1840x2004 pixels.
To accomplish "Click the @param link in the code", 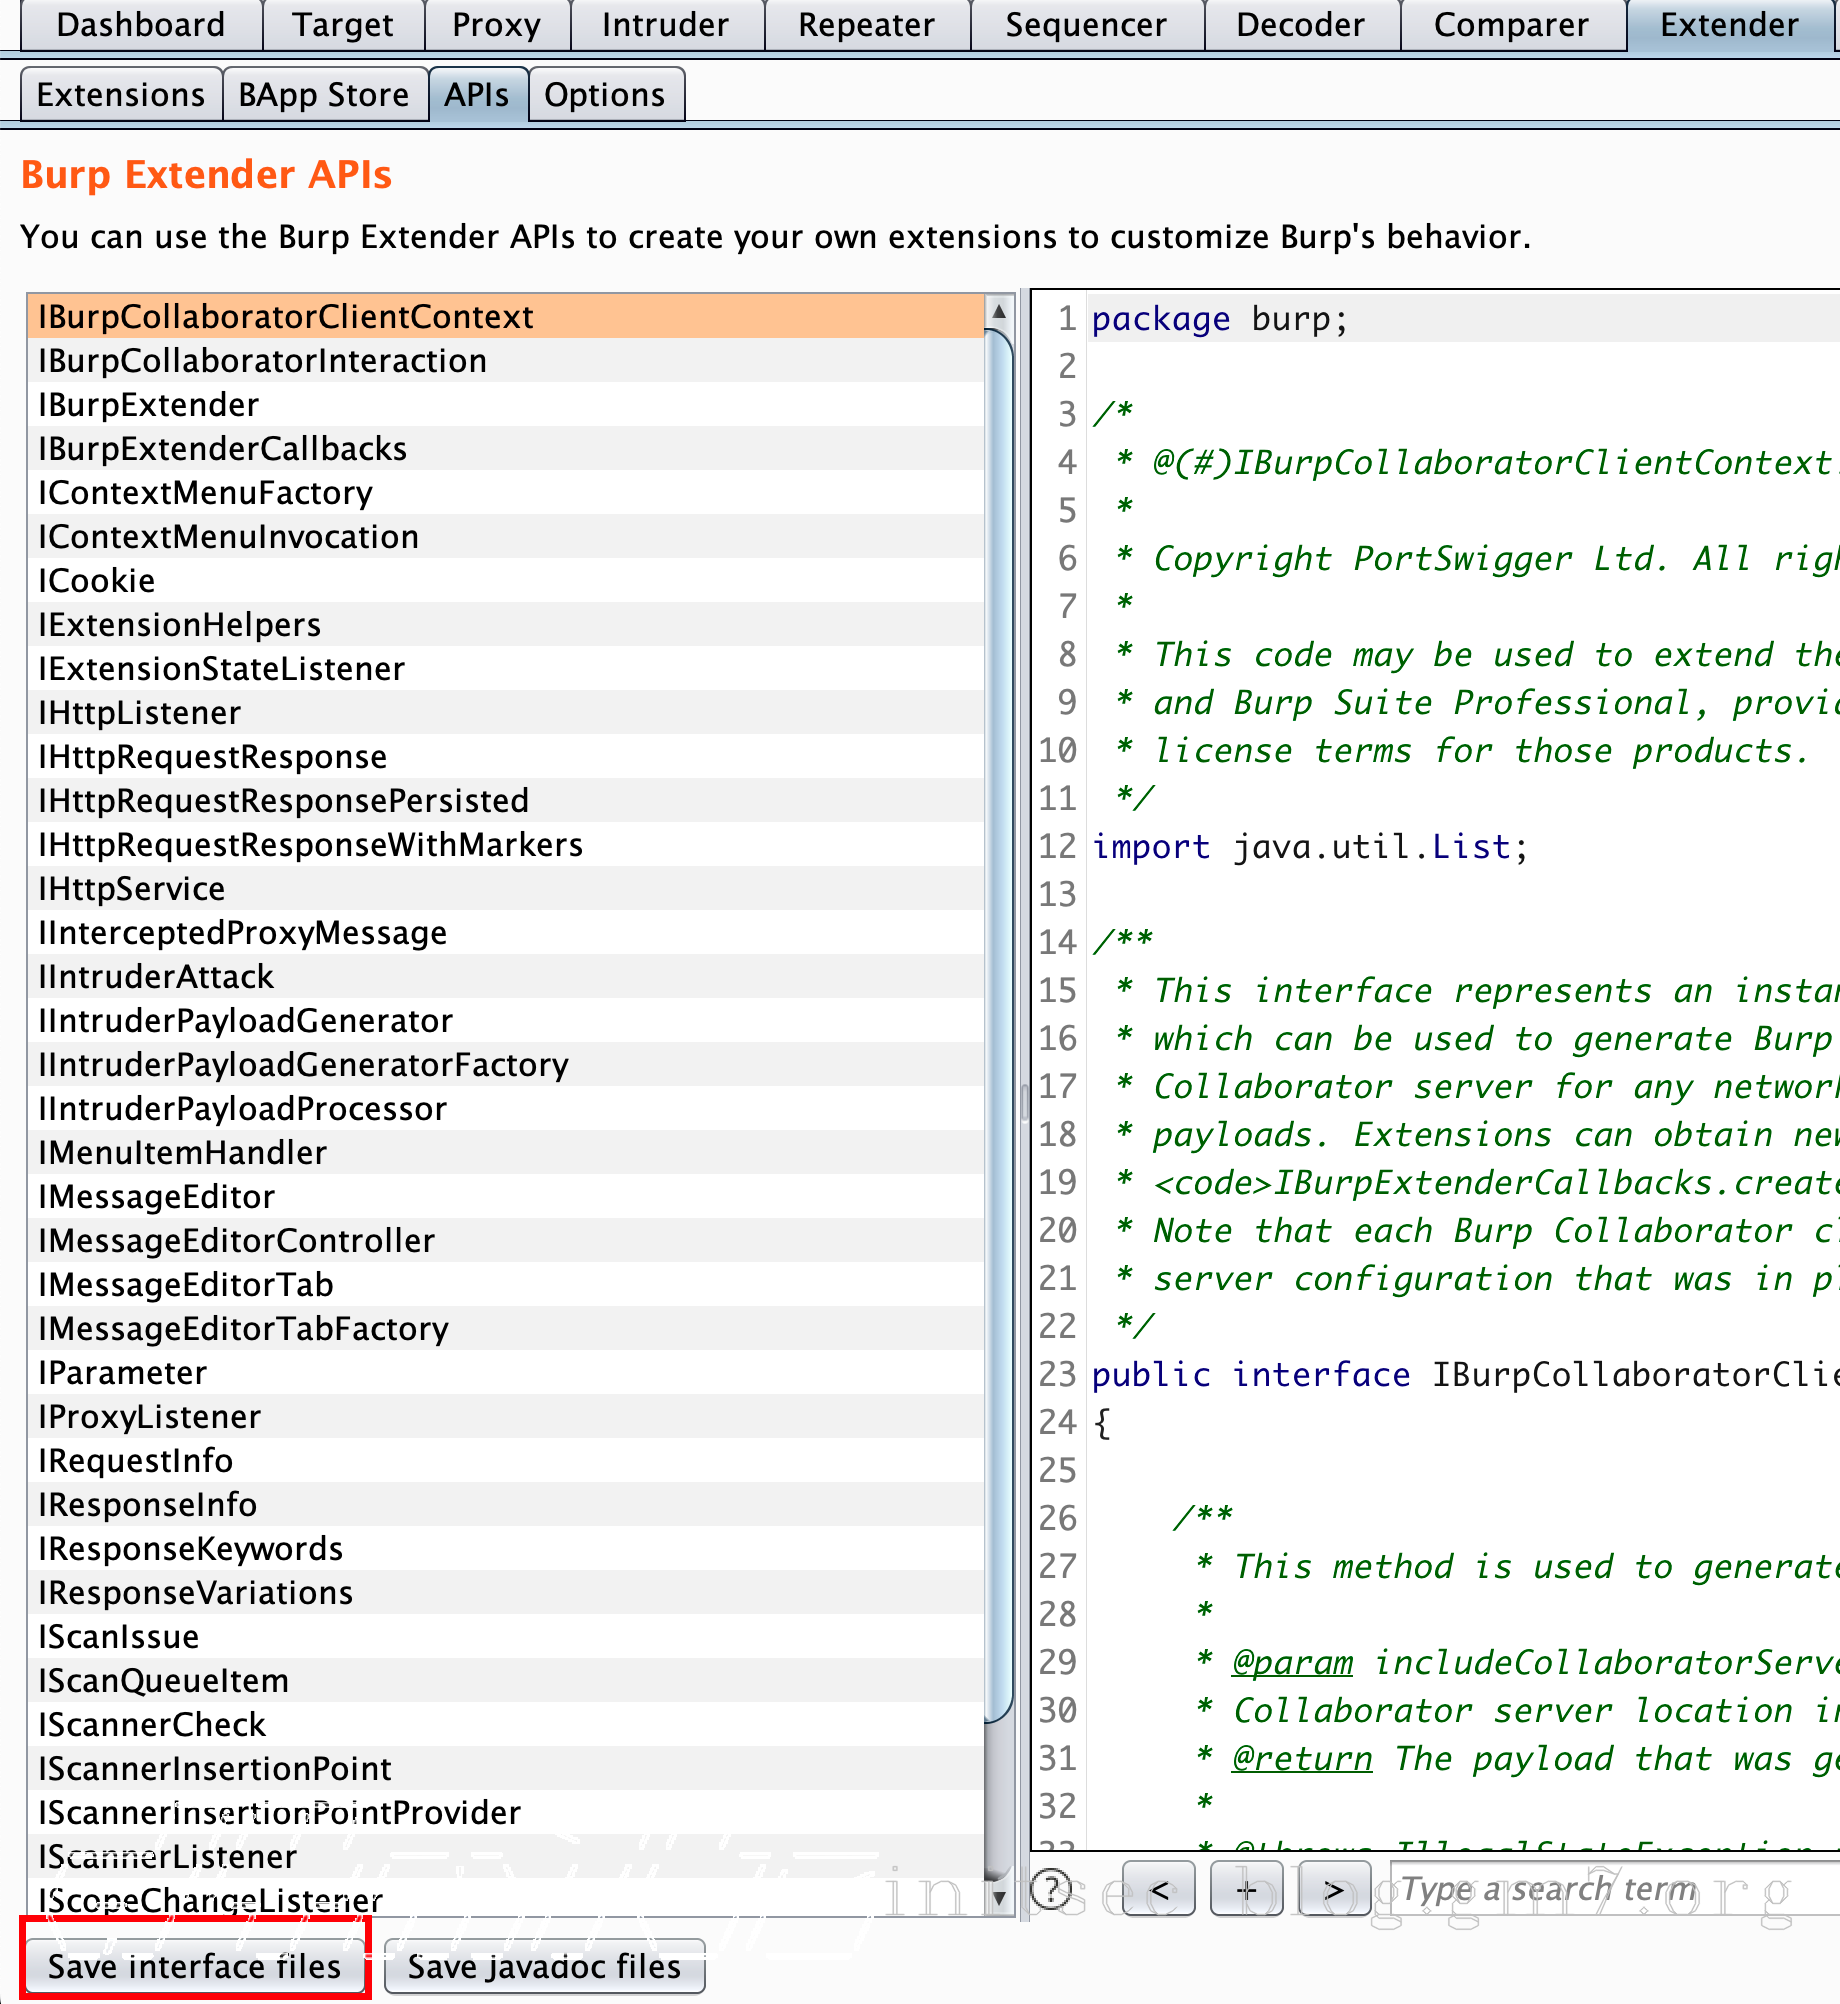I will click(x=1292, y=1662).
